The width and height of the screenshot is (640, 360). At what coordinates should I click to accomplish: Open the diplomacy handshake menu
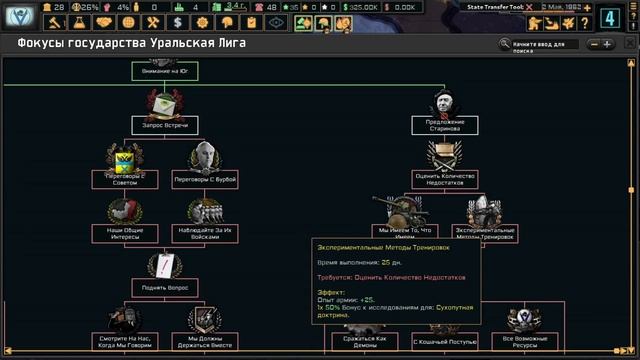pos(104,23)
